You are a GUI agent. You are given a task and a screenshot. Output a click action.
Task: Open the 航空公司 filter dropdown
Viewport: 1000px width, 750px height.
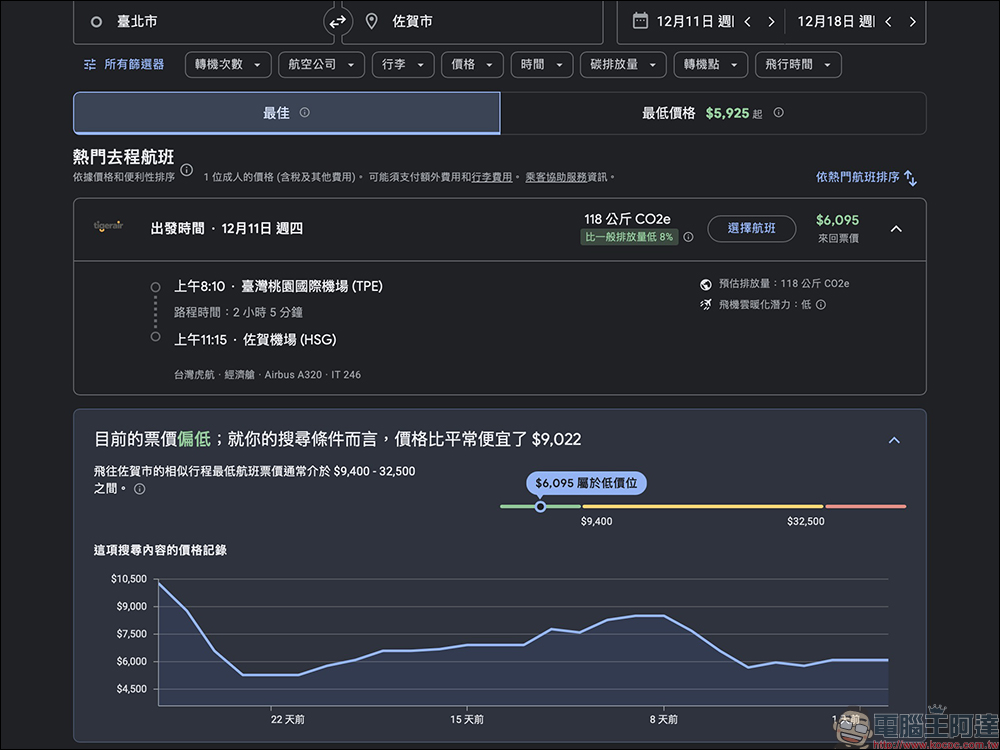pos(321,64)
